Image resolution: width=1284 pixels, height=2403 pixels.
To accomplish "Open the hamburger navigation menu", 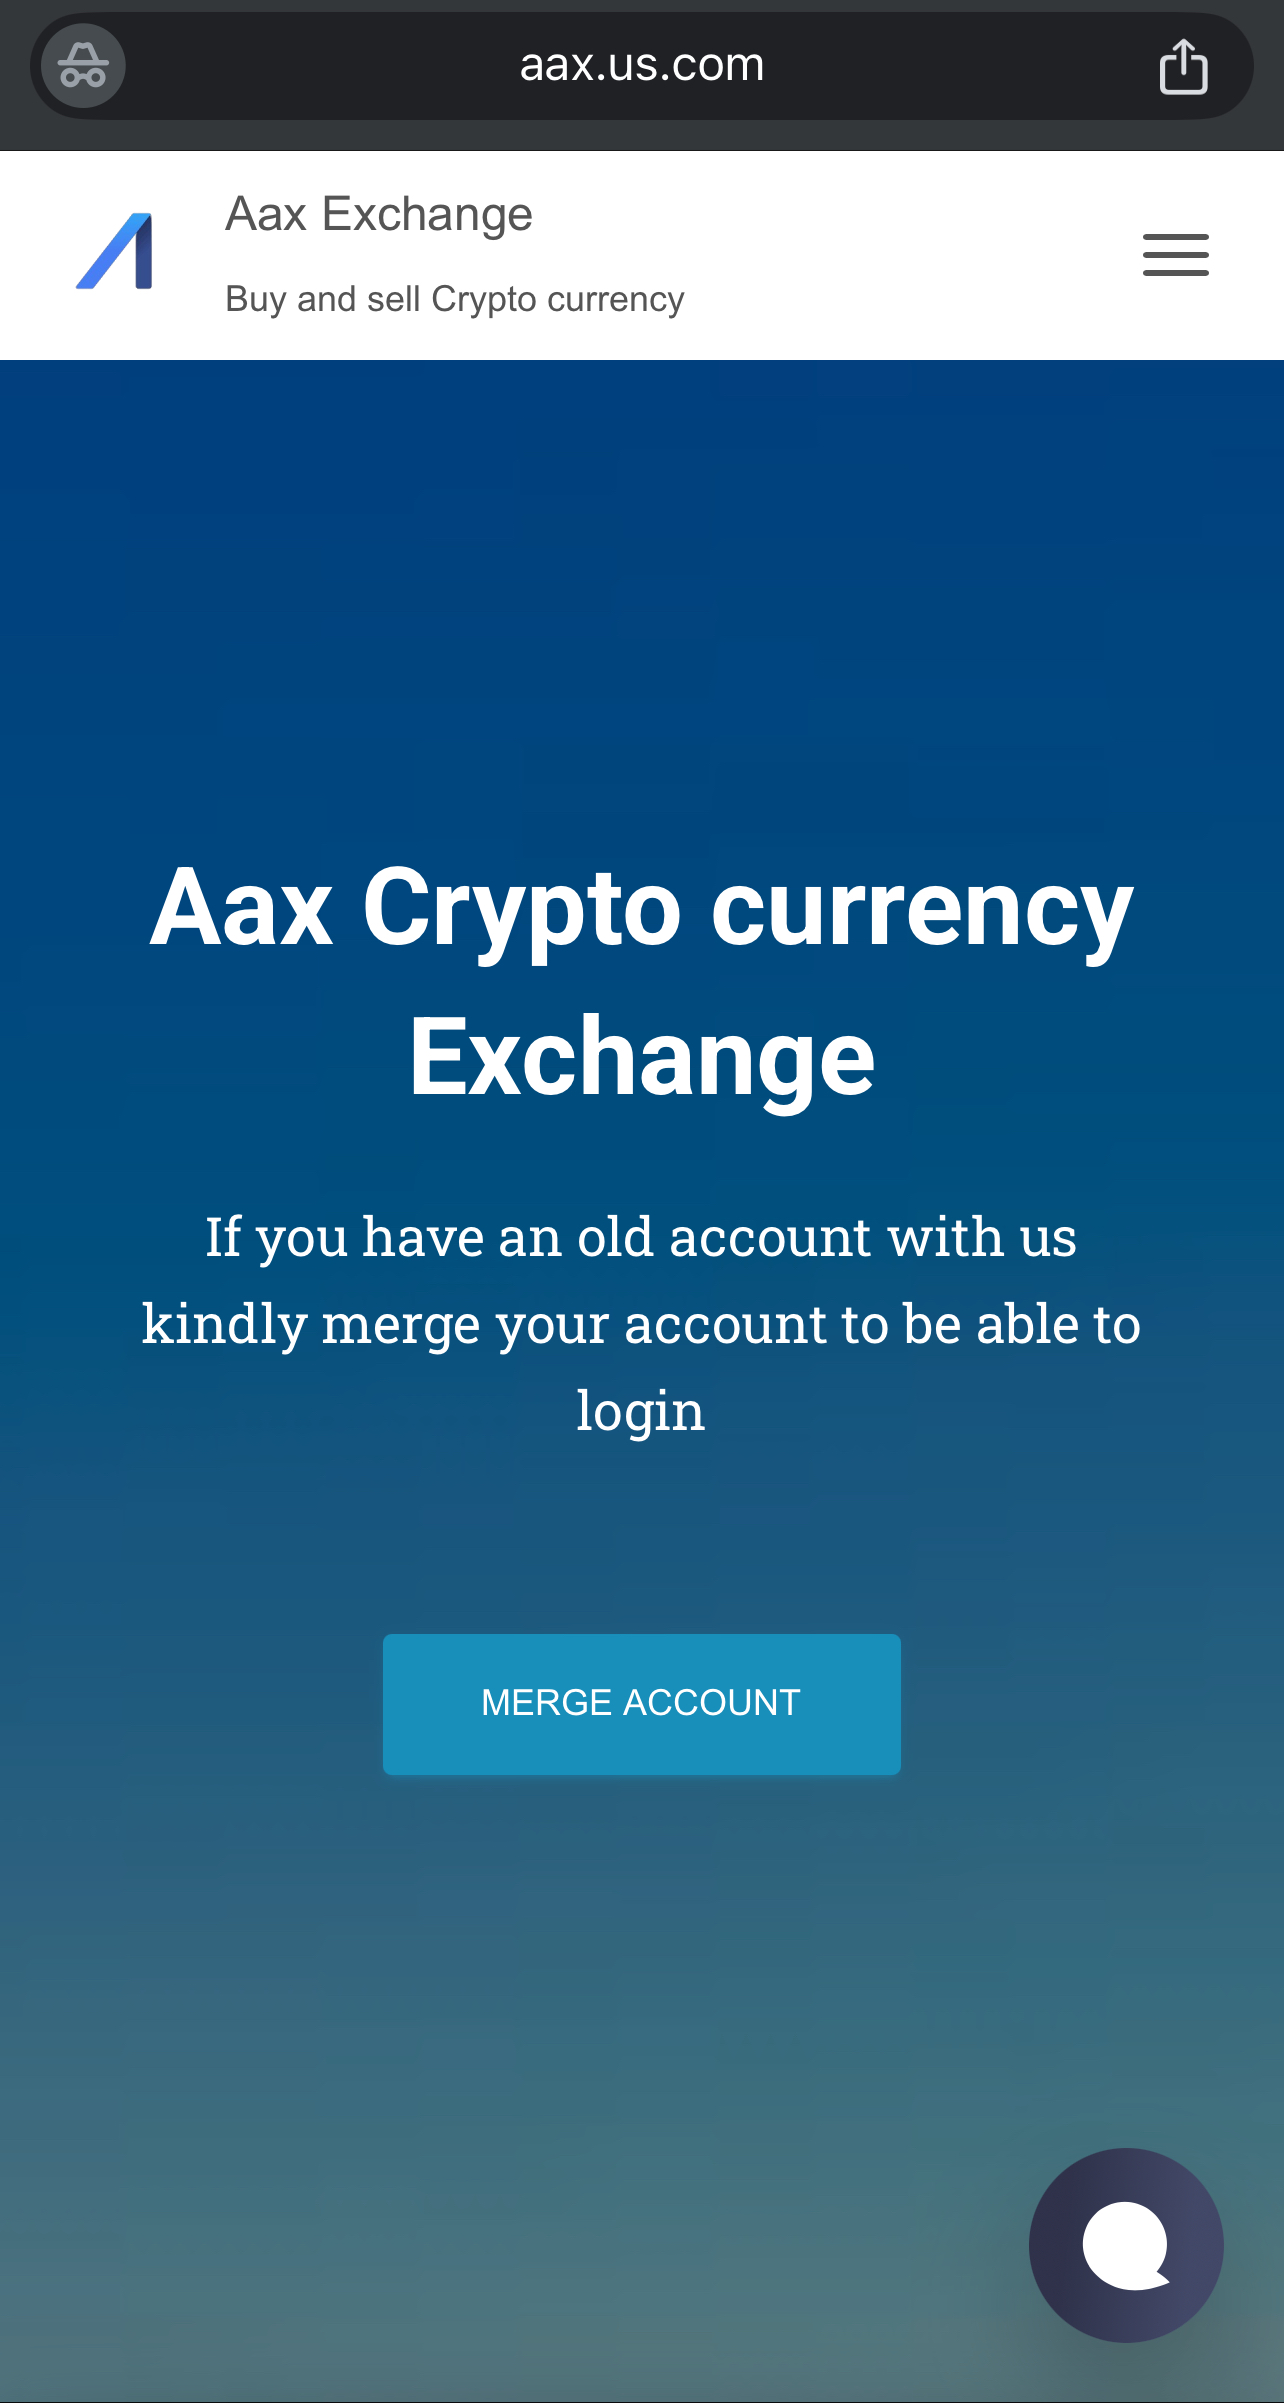I will [1176, 255].
